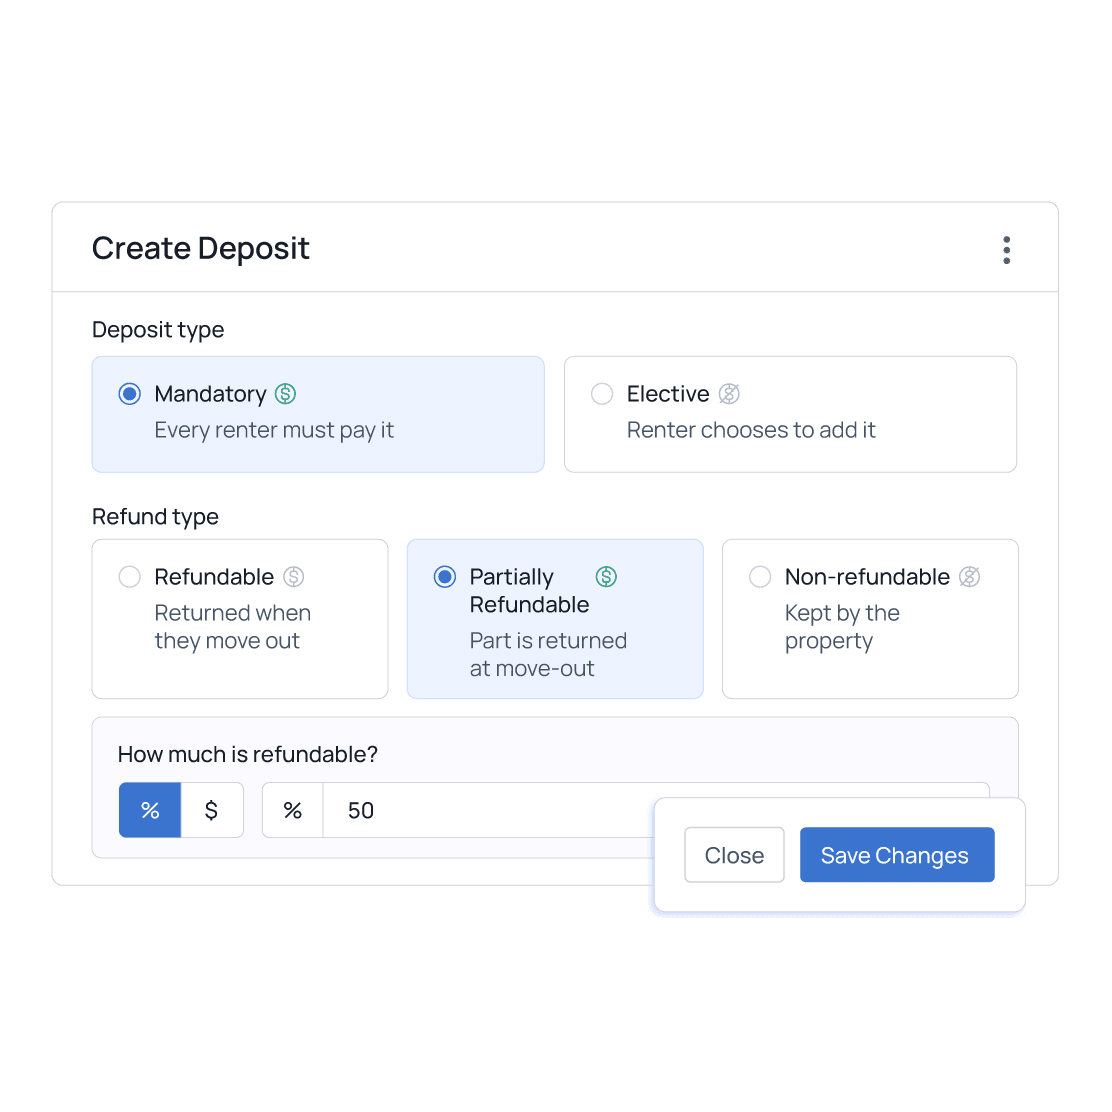
Task: Click the gray dollar icon beside Refundable
Action: [x=294, y=577]
